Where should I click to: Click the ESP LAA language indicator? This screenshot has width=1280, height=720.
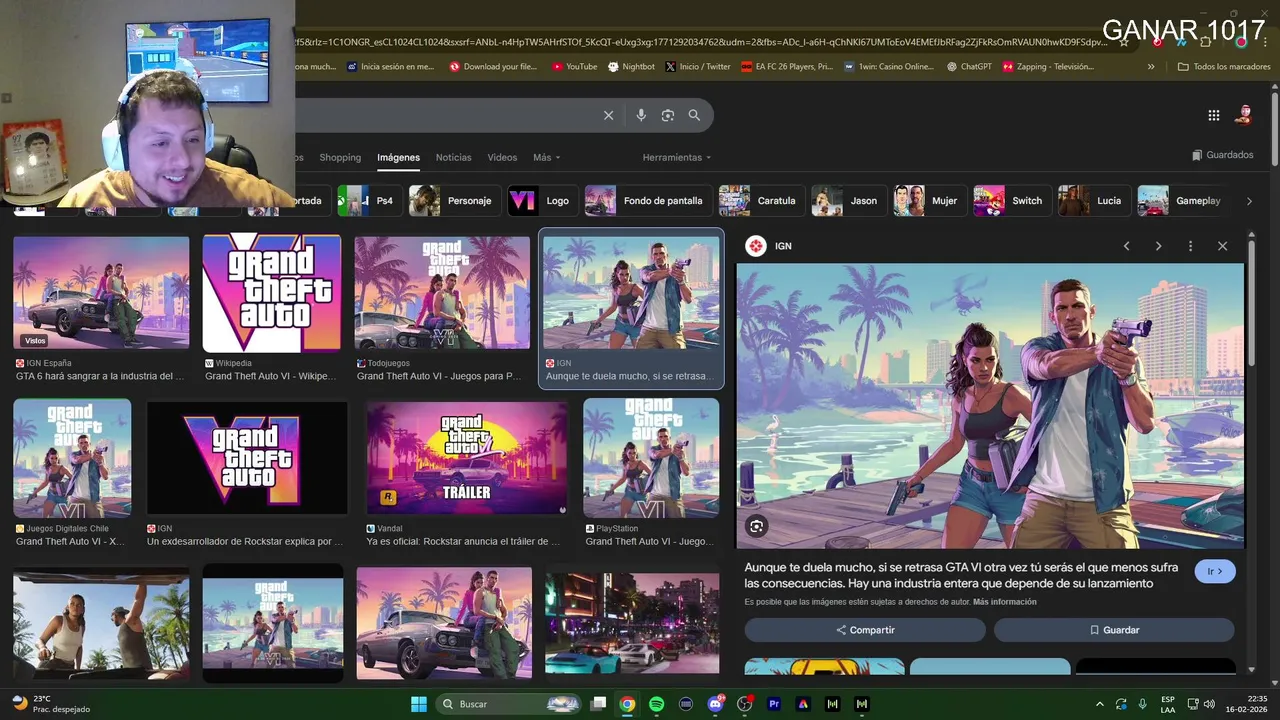[1168, 704]
